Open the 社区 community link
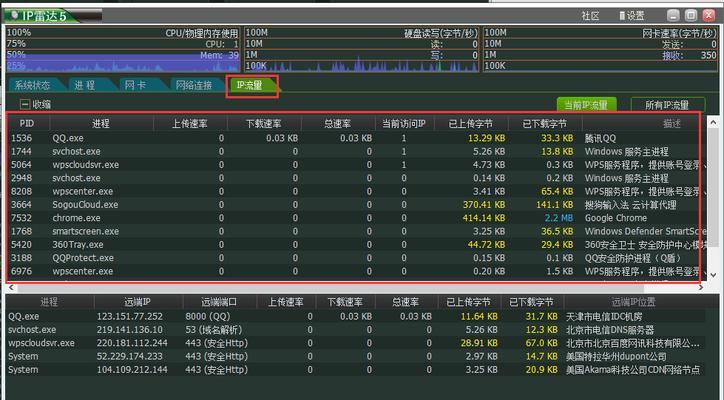Screen dimensions: 724x400 click(590, 16)
